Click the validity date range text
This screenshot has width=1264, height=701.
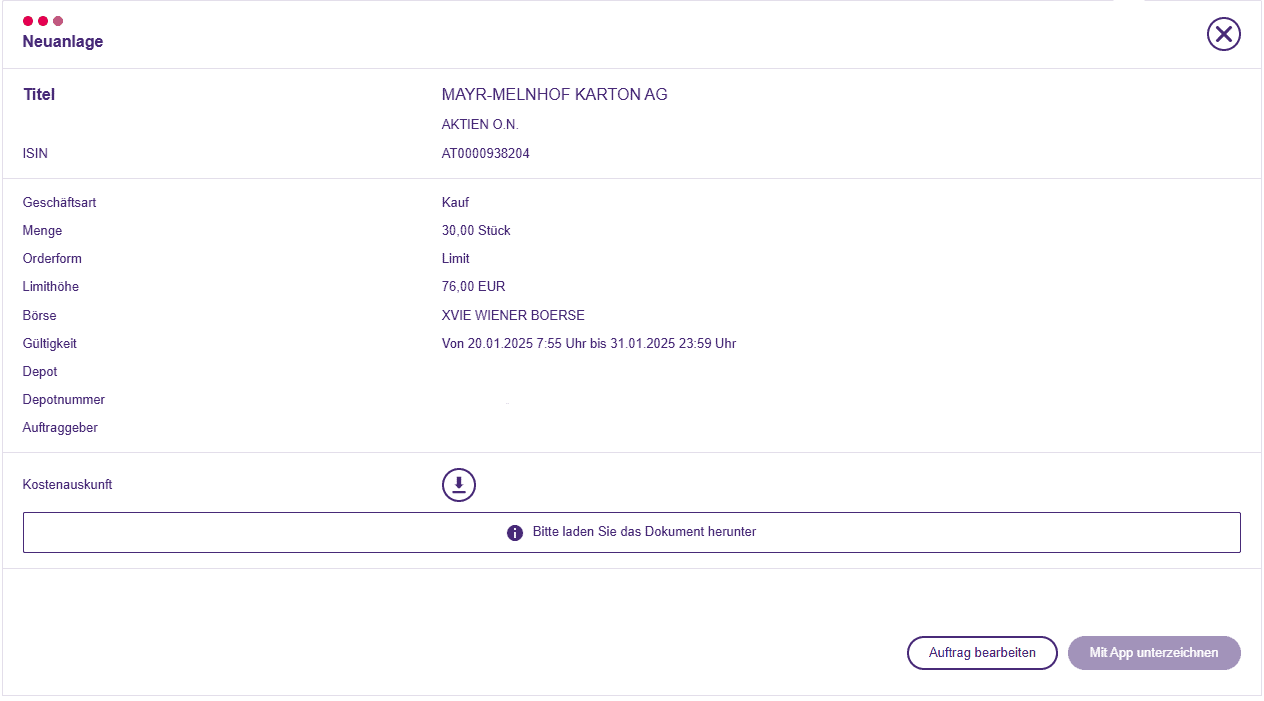pos(589,344)
